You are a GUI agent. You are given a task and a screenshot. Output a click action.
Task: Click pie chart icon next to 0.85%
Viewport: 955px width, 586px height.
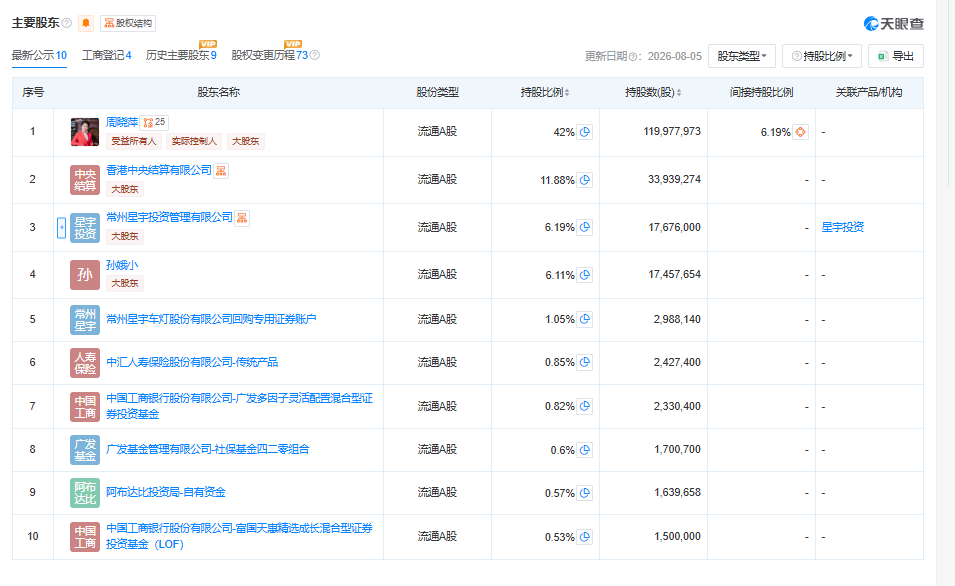[x=585, y=362]
